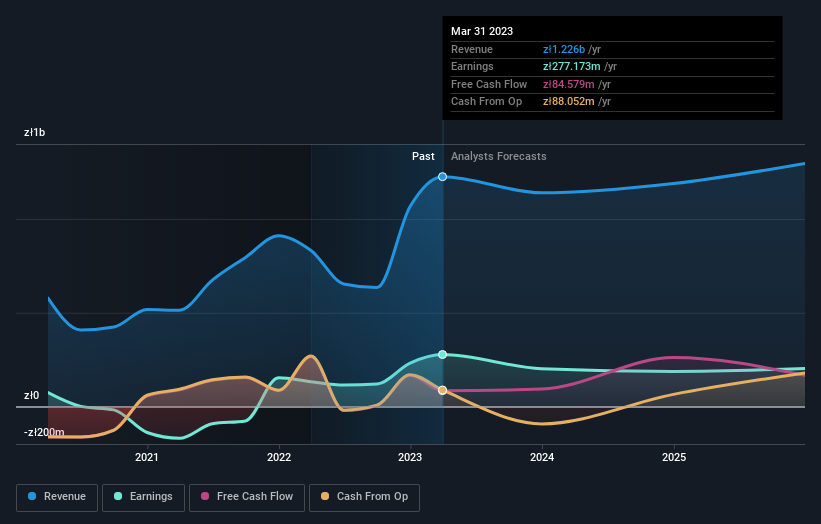Screen dimensions: 821x524
Task: Click the Free Cash Flow tooltip row label
Action: point(489,84)
